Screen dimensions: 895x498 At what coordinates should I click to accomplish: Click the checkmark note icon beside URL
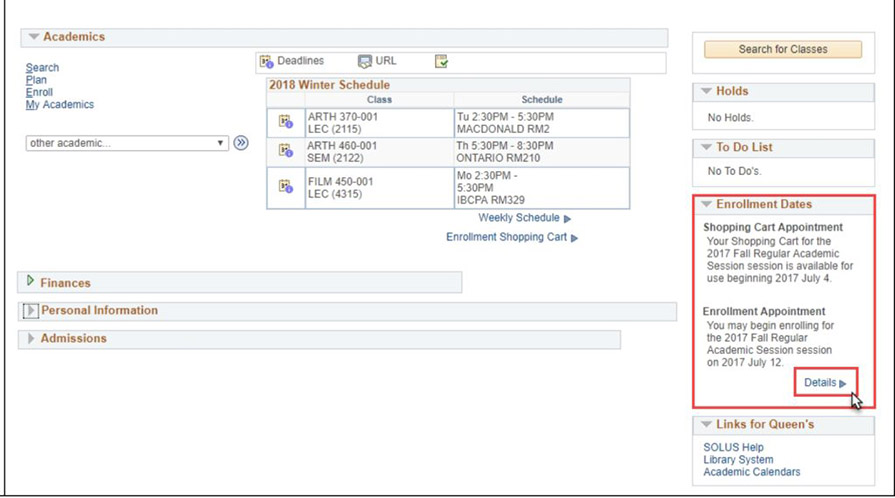[x=441, y=62]
